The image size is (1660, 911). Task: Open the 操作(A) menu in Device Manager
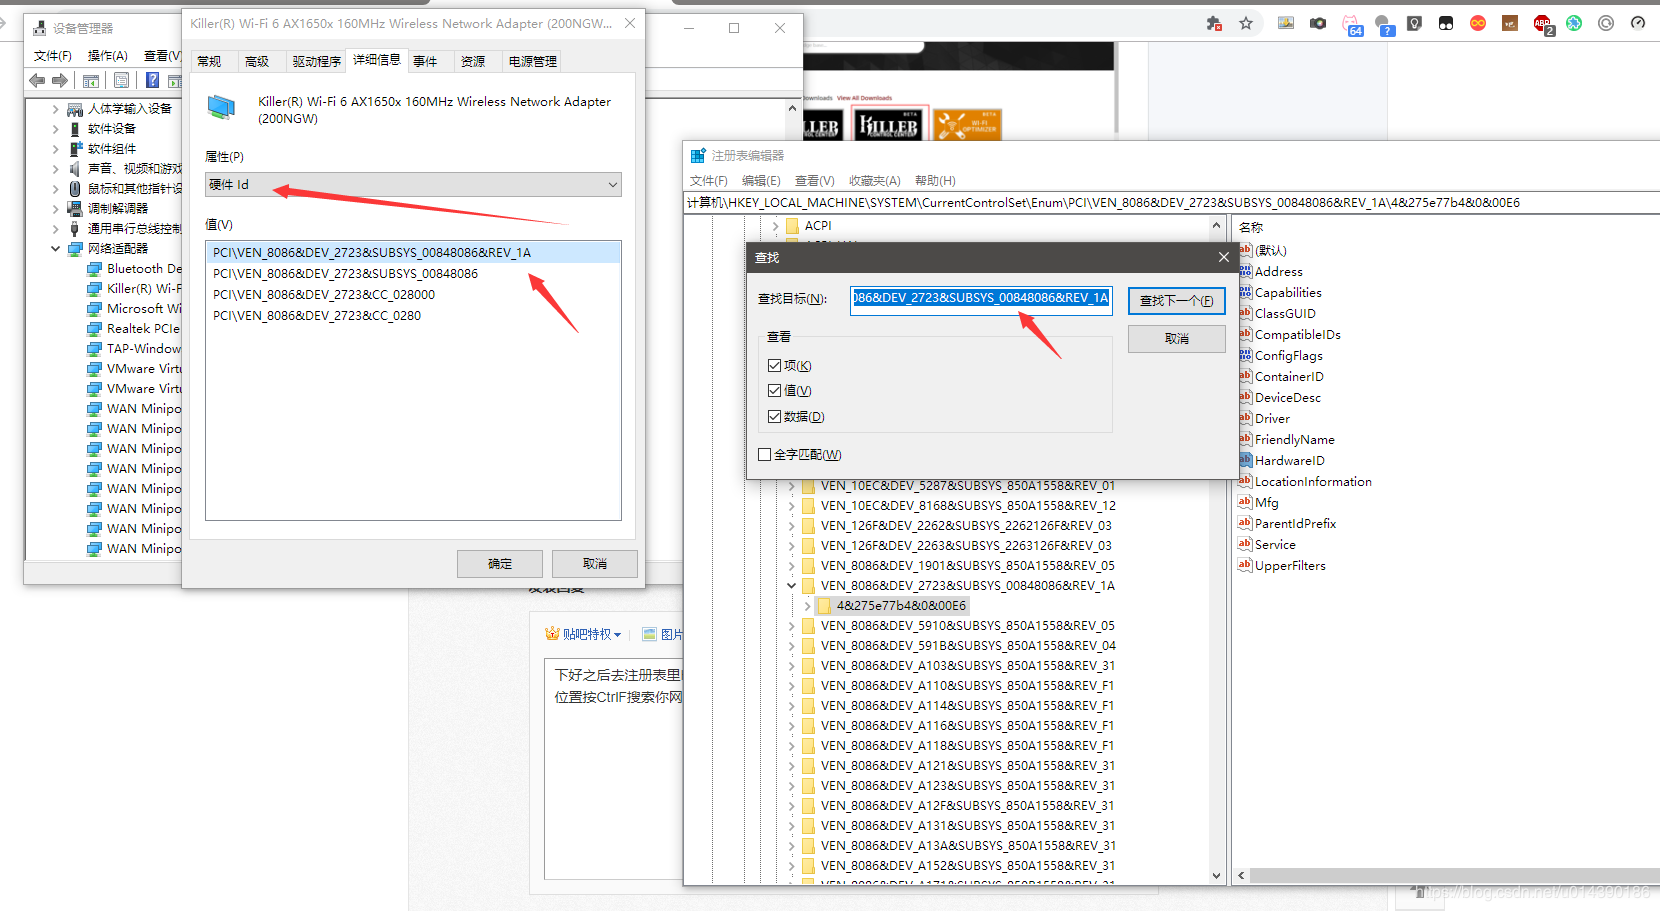(107, 55)
